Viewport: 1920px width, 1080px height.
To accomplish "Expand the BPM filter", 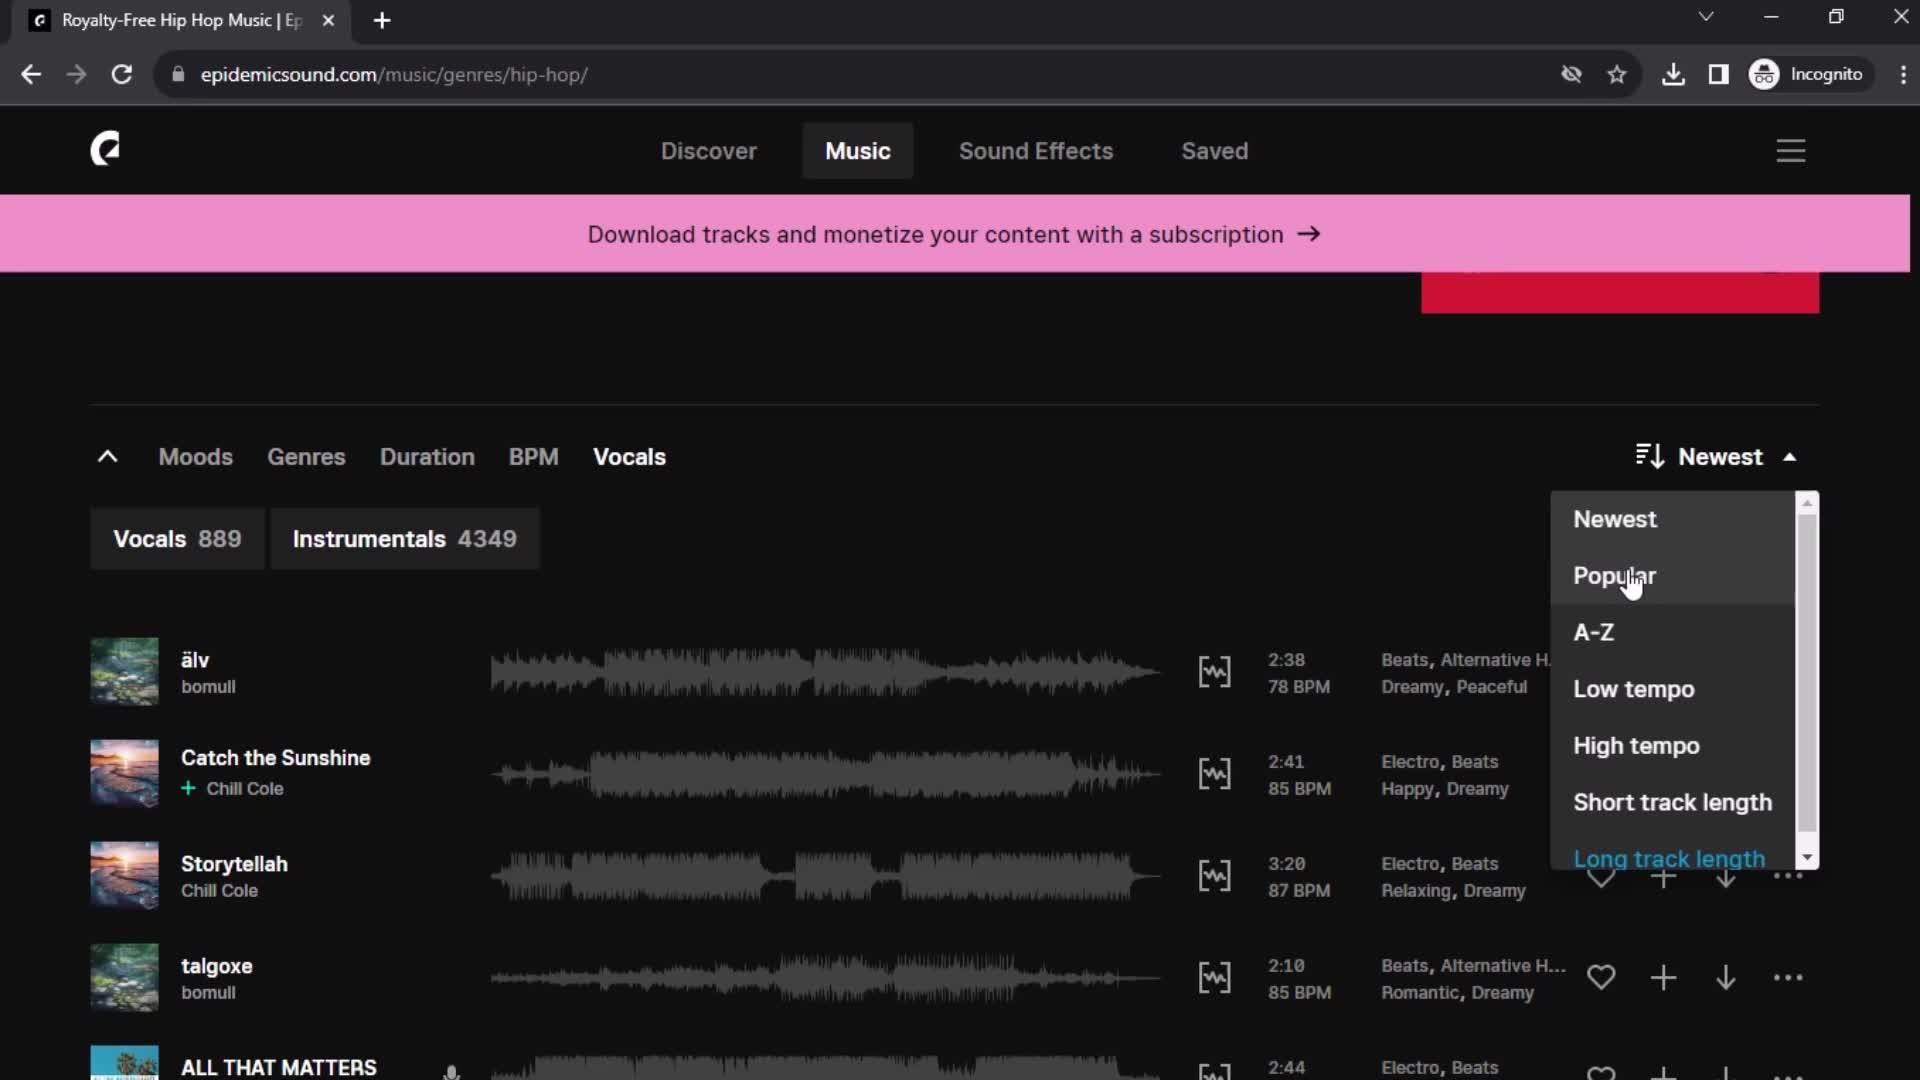I will [x=534, y=457].
